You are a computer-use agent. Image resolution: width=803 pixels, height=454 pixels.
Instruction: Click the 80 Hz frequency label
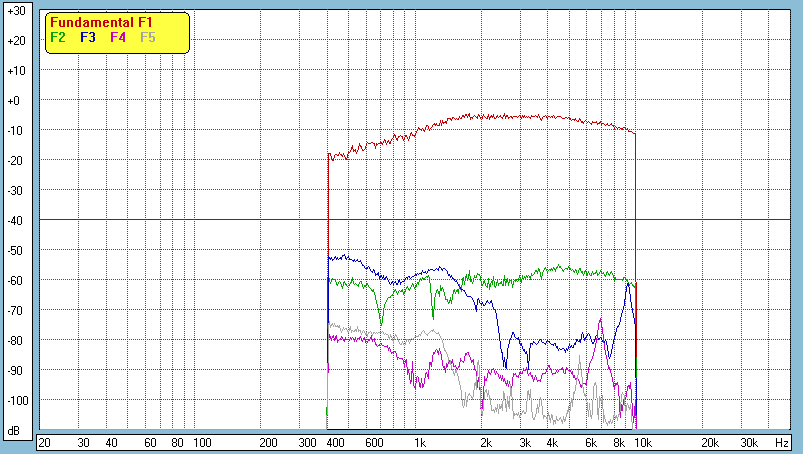(x=177, y=443)
